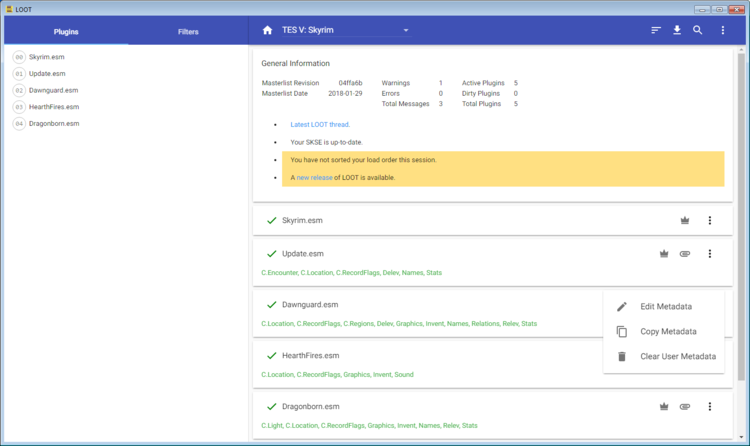Click the update masterlist download icon
Image resolution: width=750 pixels, height=446 pixels.
coord(677,30)
